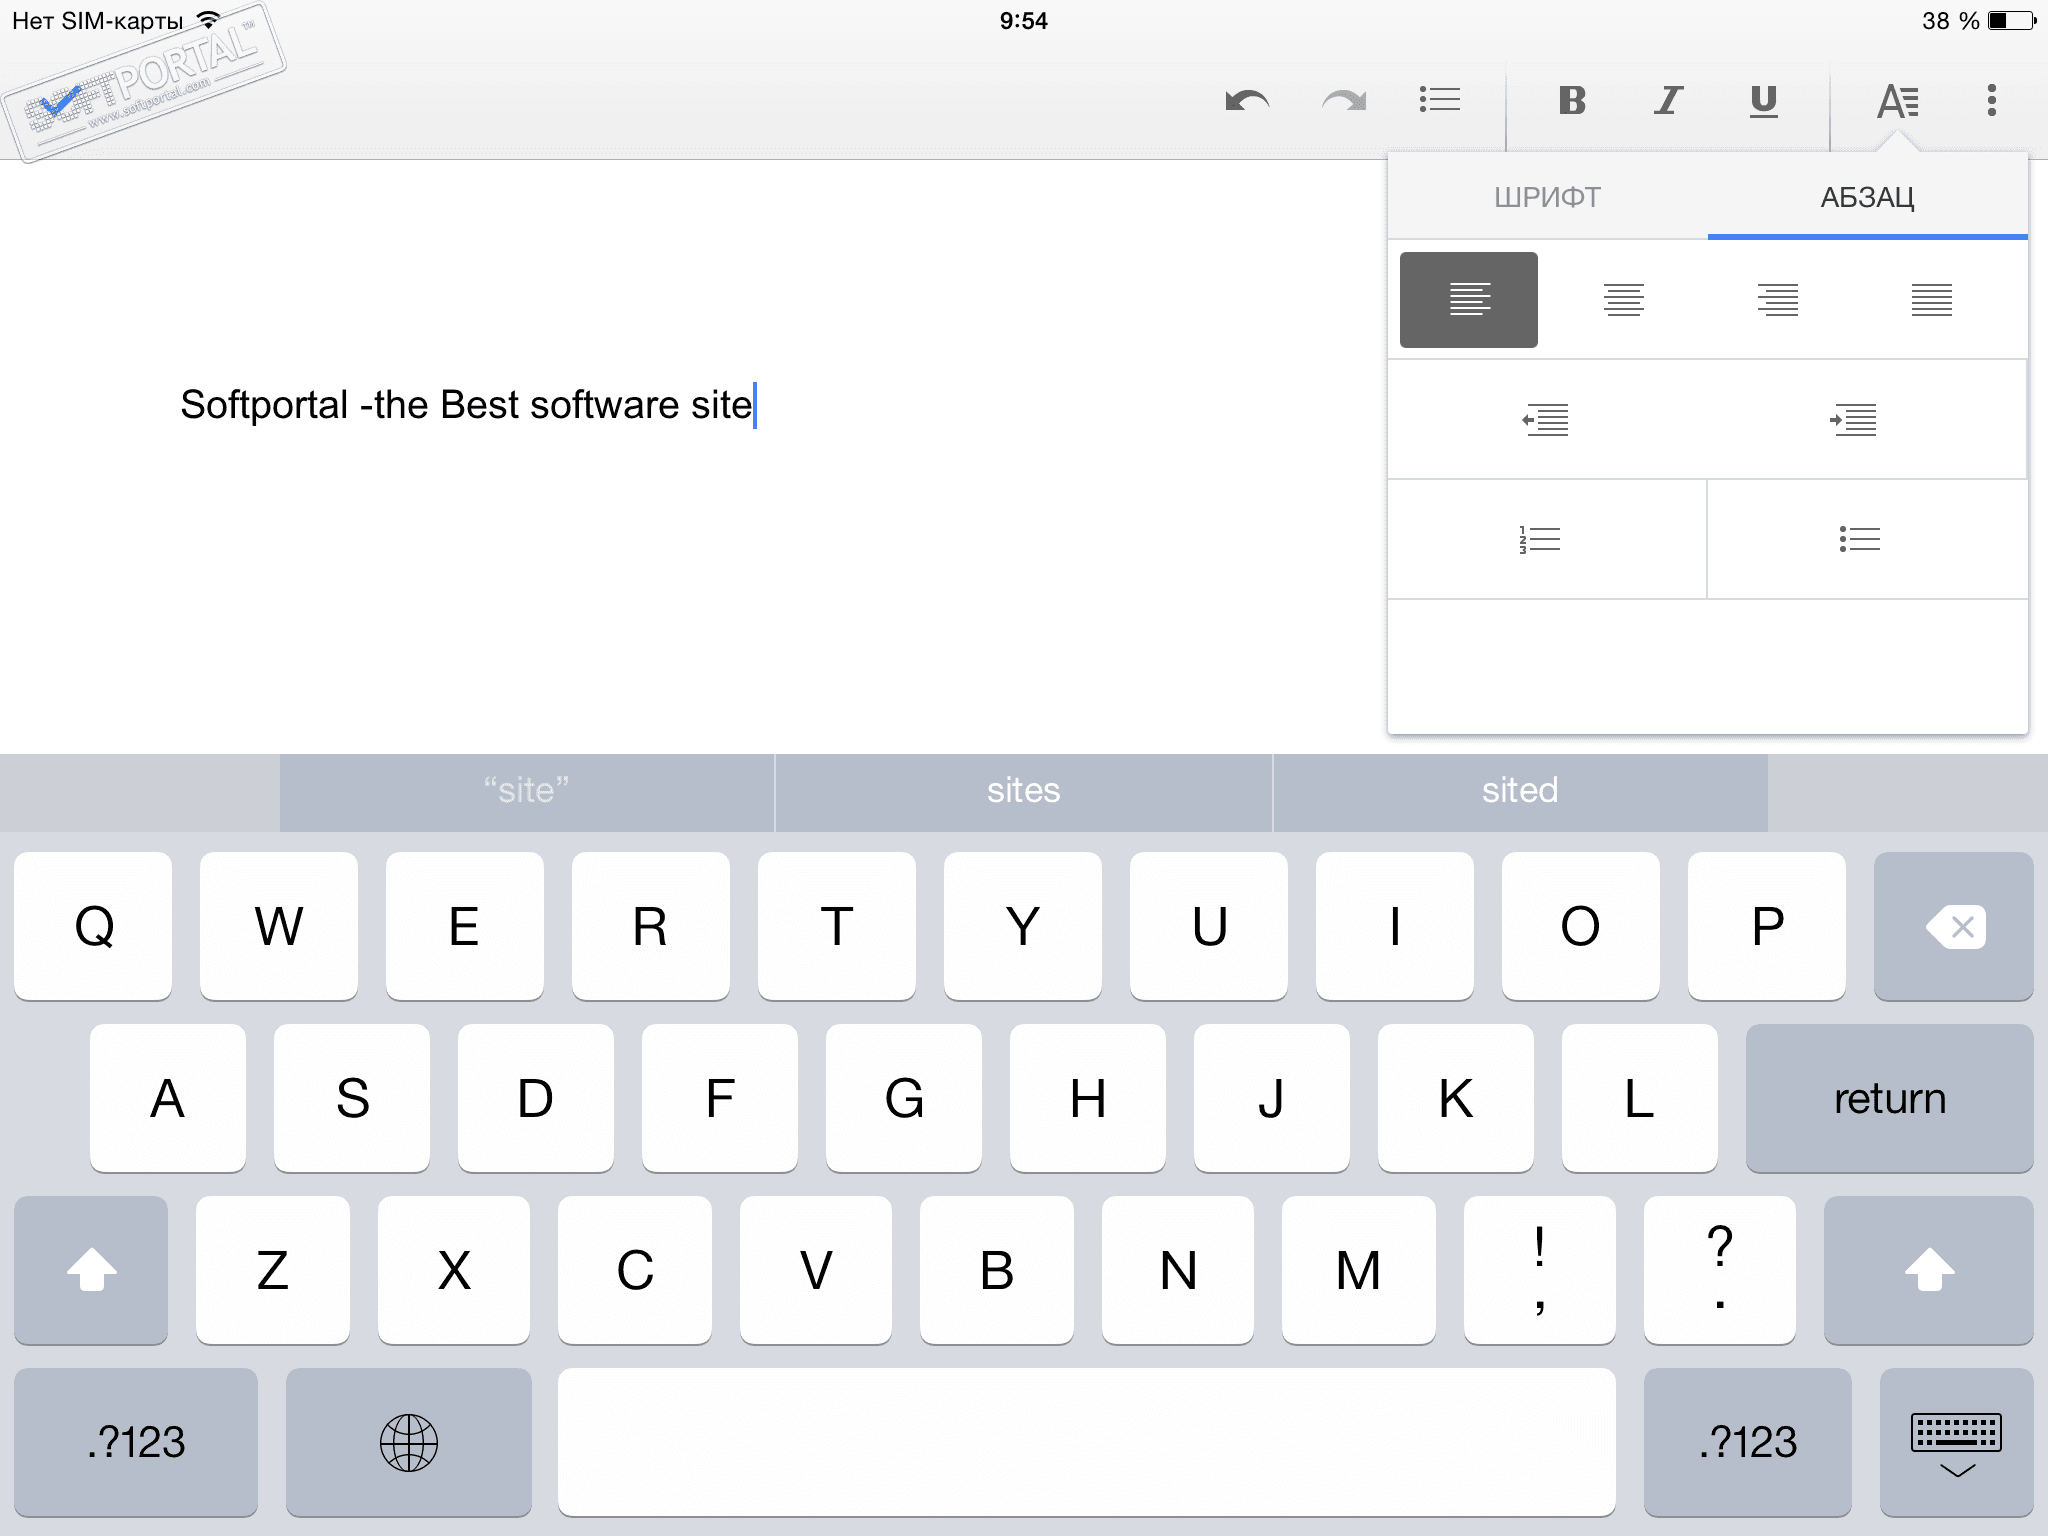Viewport: 2048px width, 1536px height.
Task: Select center text alignment
Action: [x=1624, y=300]
